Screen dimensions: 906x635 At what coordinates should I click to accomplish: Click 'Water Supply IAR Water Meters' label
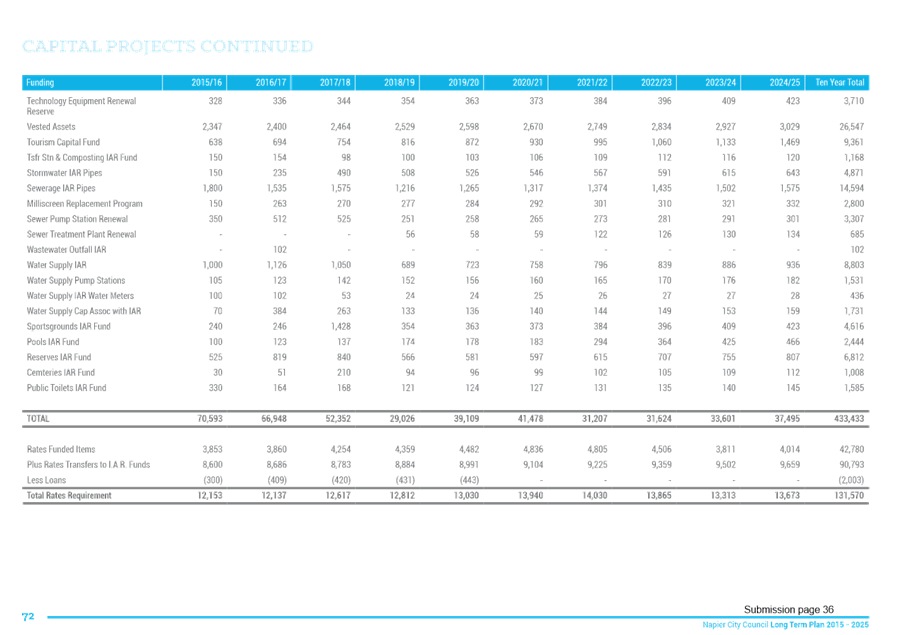[80, 296]
